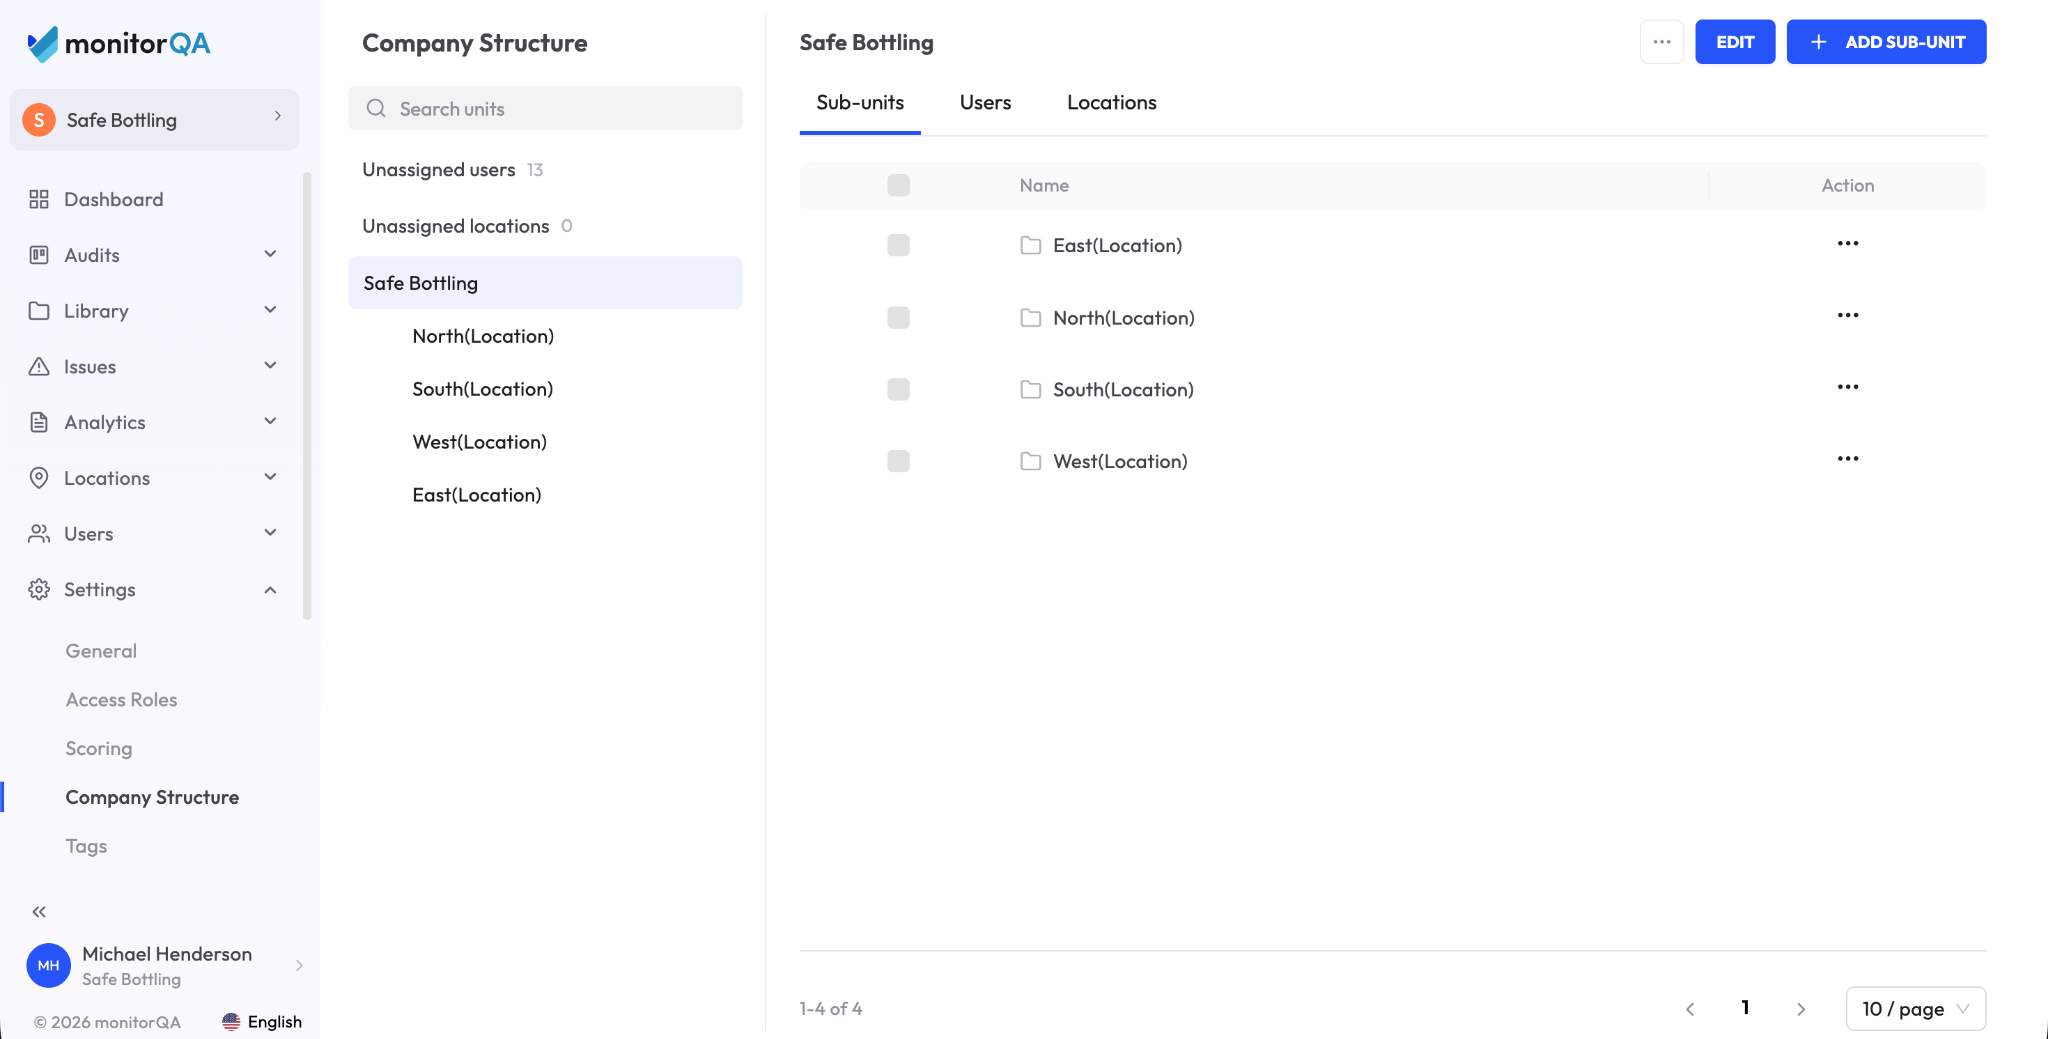The height and width of the screenshot is (1039, 2048).
Task: Open the Dashboard grid icon
Action: (39, 199)
